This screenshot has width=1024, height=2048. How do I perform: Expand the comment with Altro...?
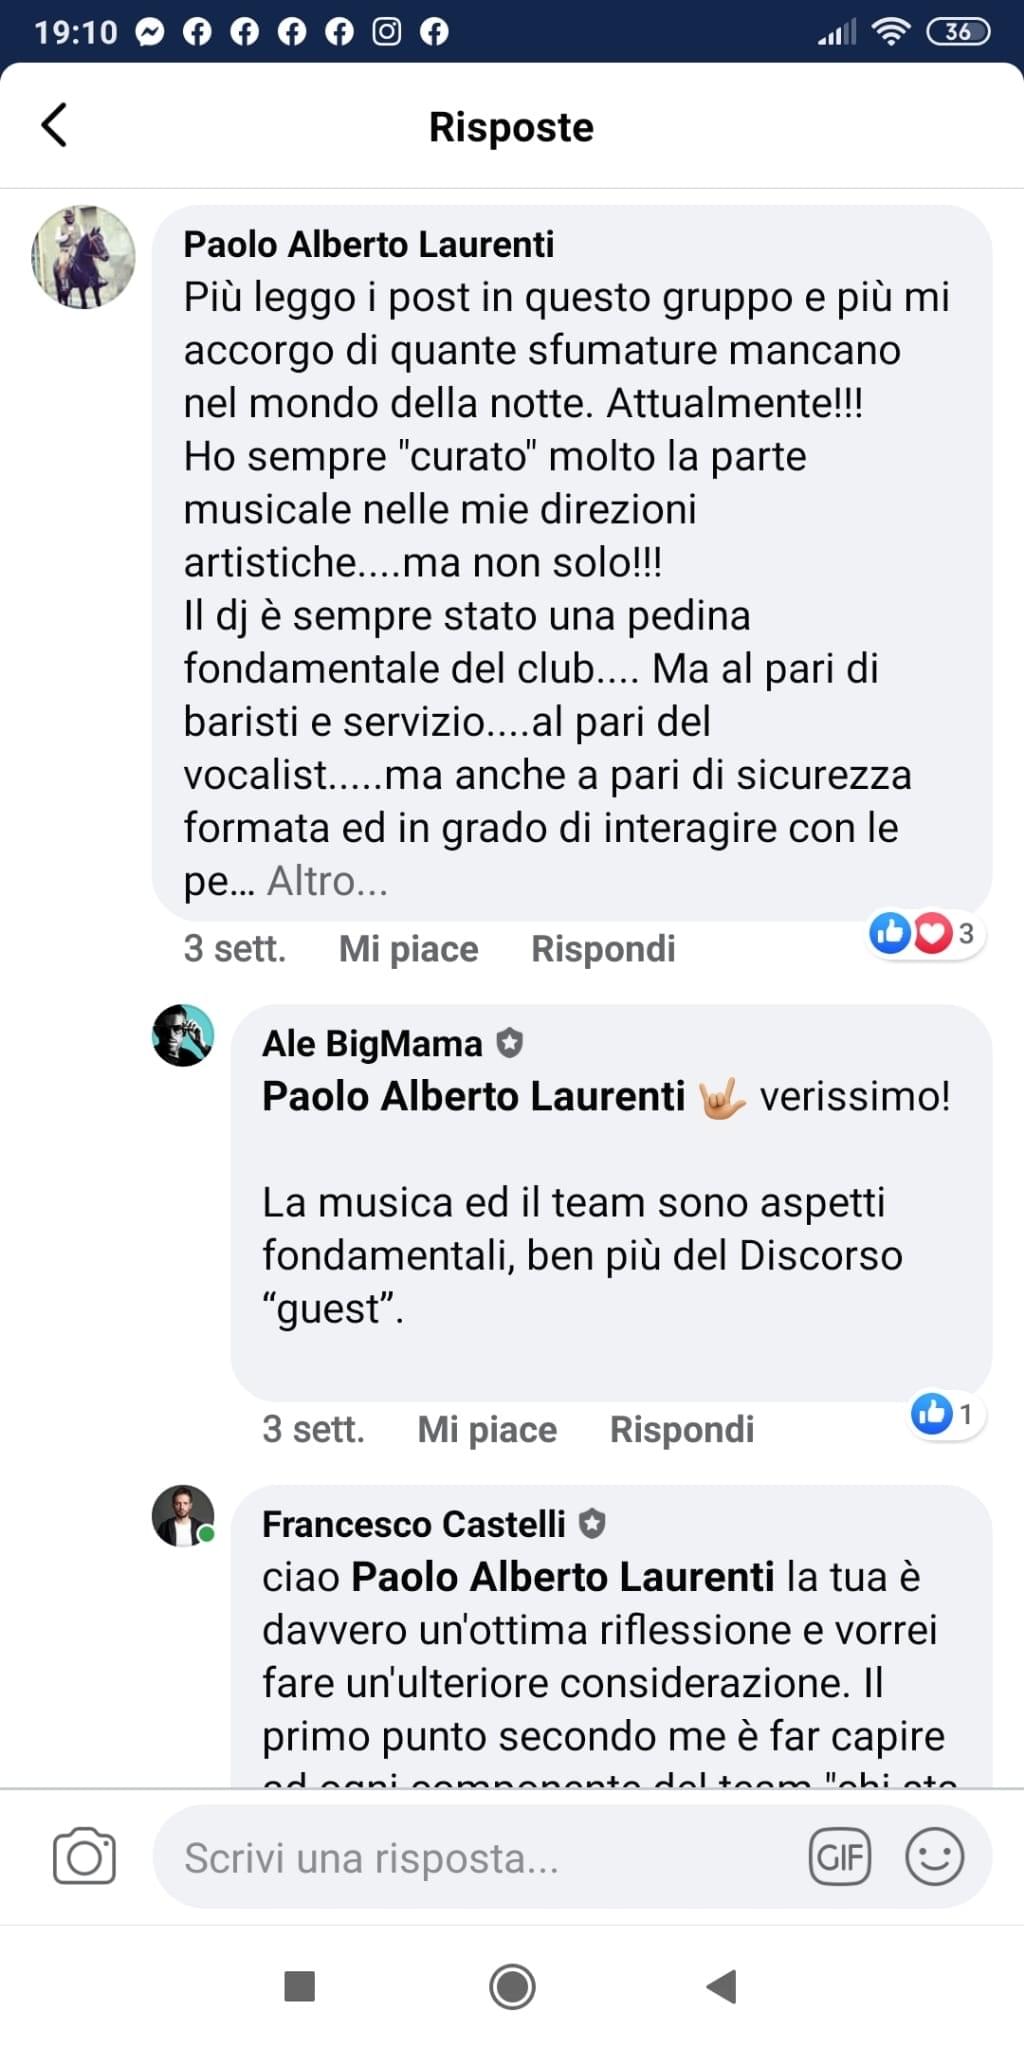327,881
